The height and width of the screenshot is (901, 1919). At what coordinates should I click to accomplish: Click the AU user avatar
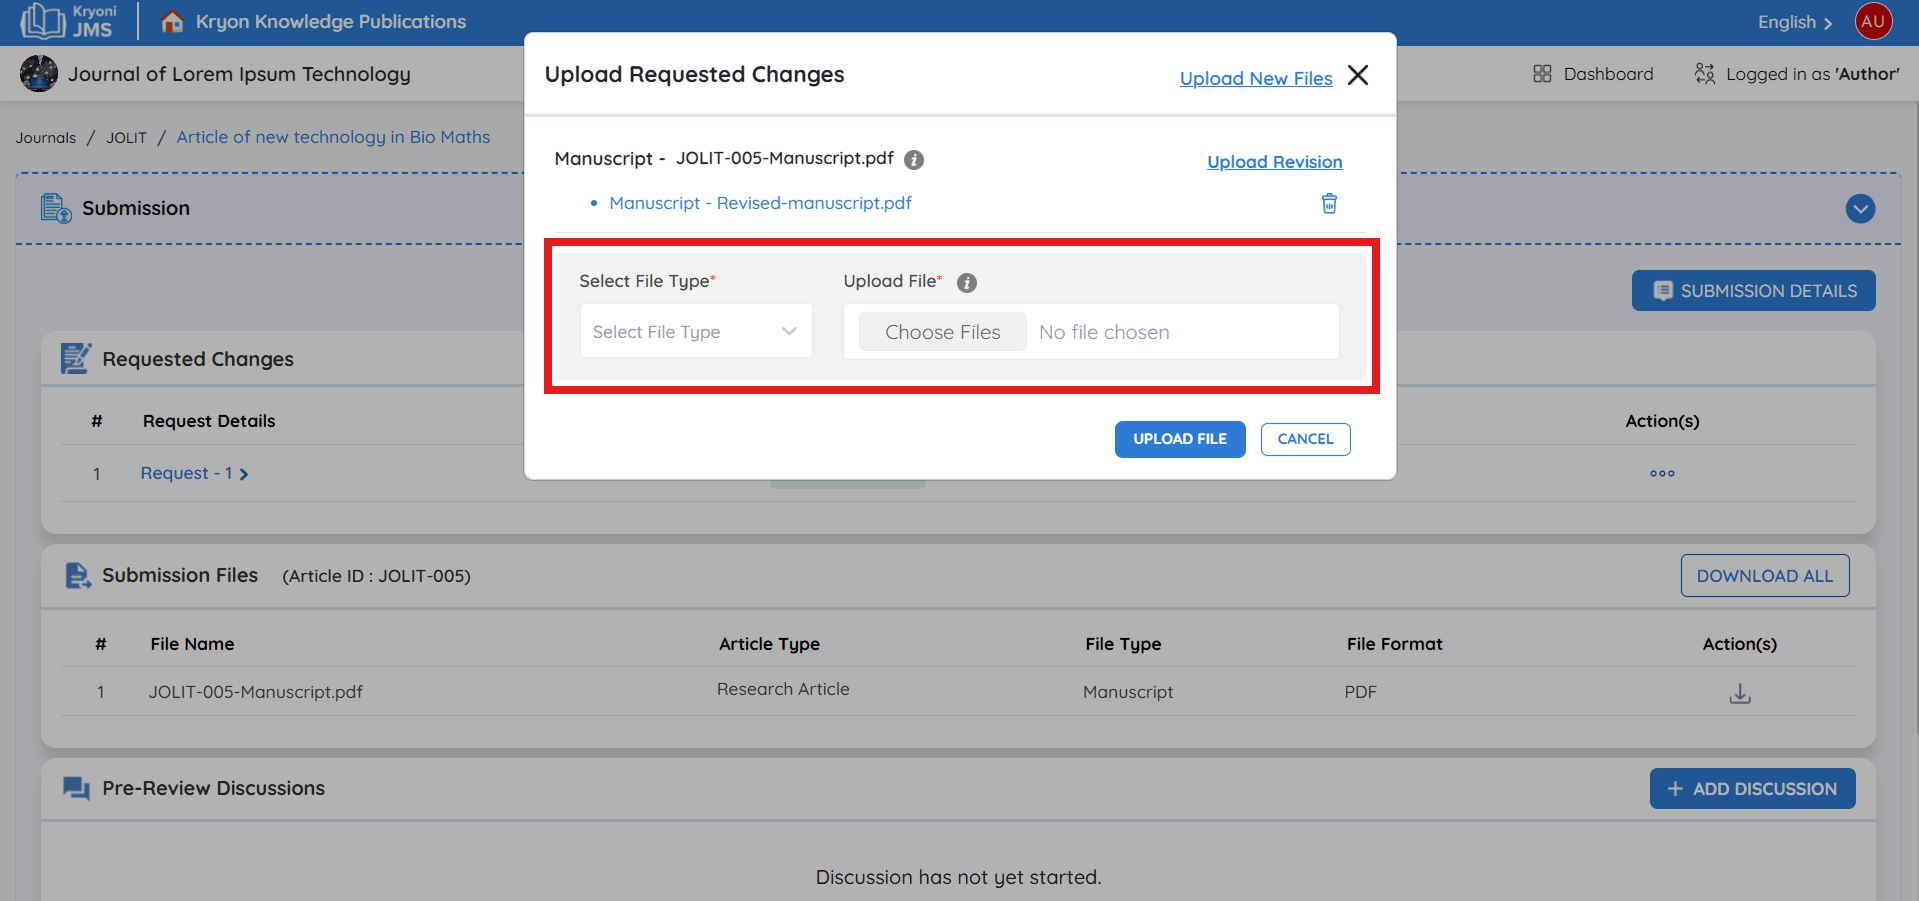(1872, 22)
